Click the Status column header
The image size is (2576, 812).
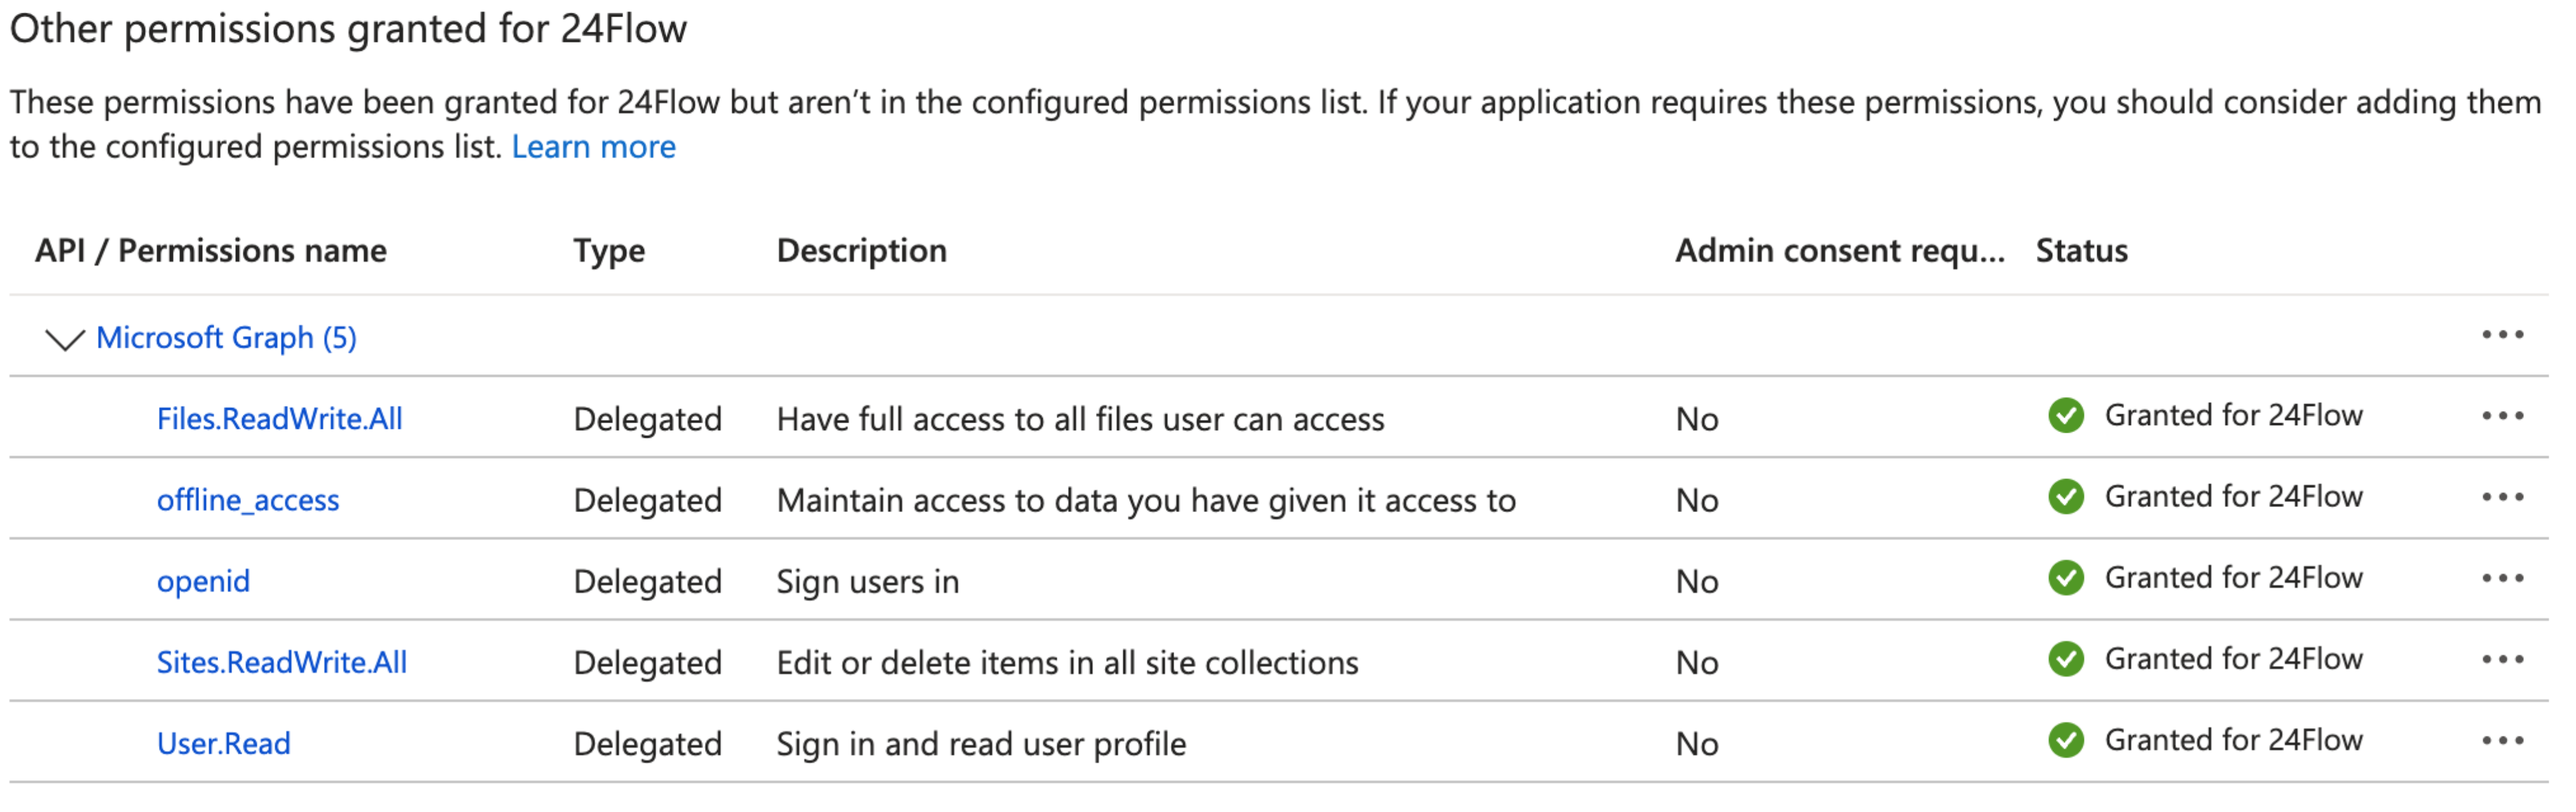pos(2081,250)
